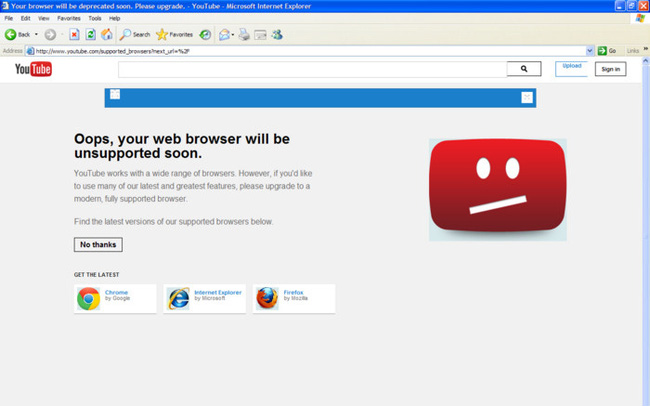Image resolution: width=650 pixels, height=406 pixels.
Task: Open Favorites star in toolbar
Action: pyautogui.click(x=174, y=35)
